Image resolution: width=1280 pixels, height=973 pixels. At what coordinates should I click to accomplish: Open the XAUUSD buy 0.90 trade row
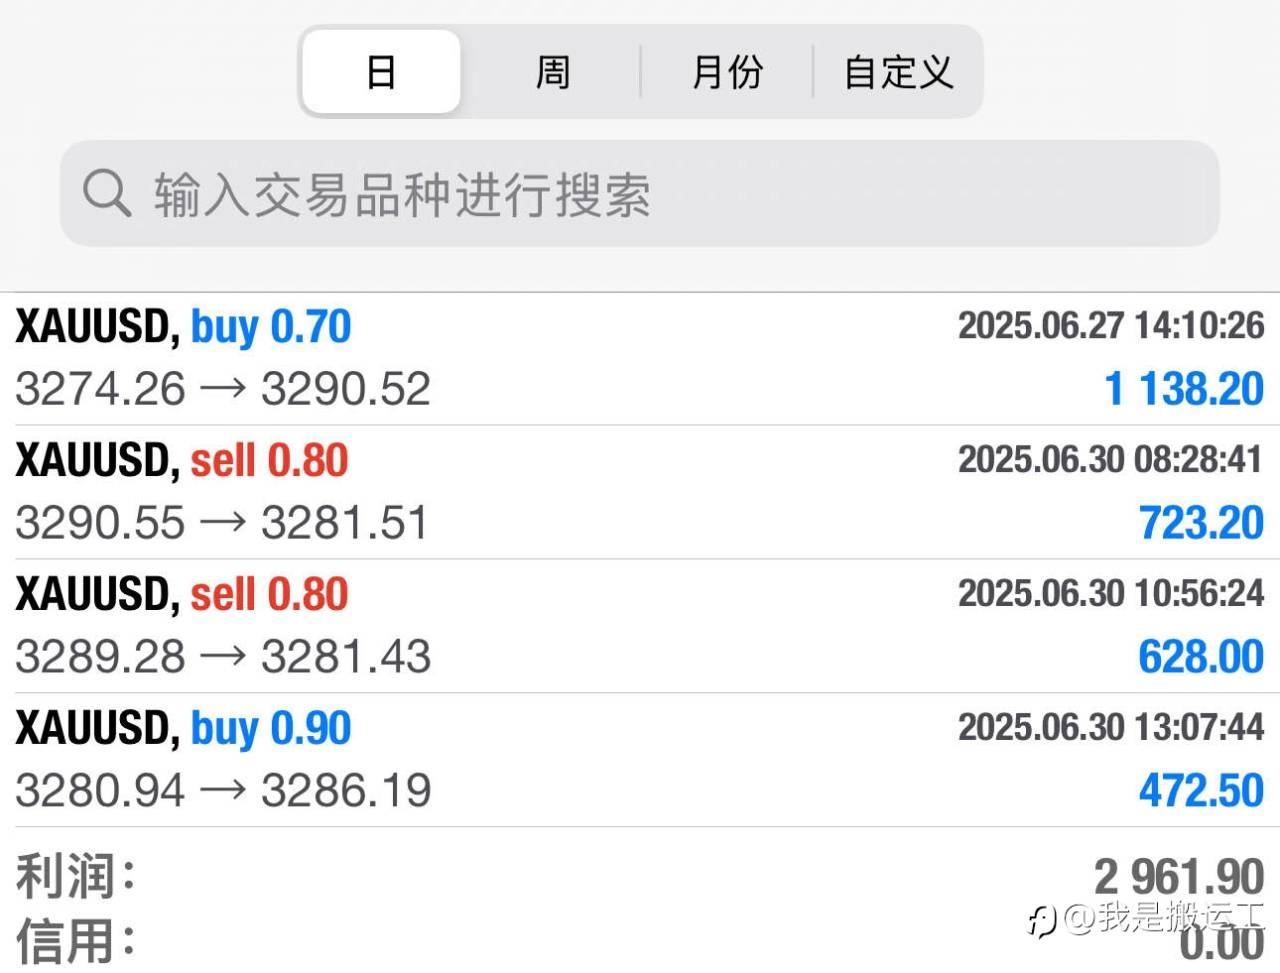coord(640,760)
